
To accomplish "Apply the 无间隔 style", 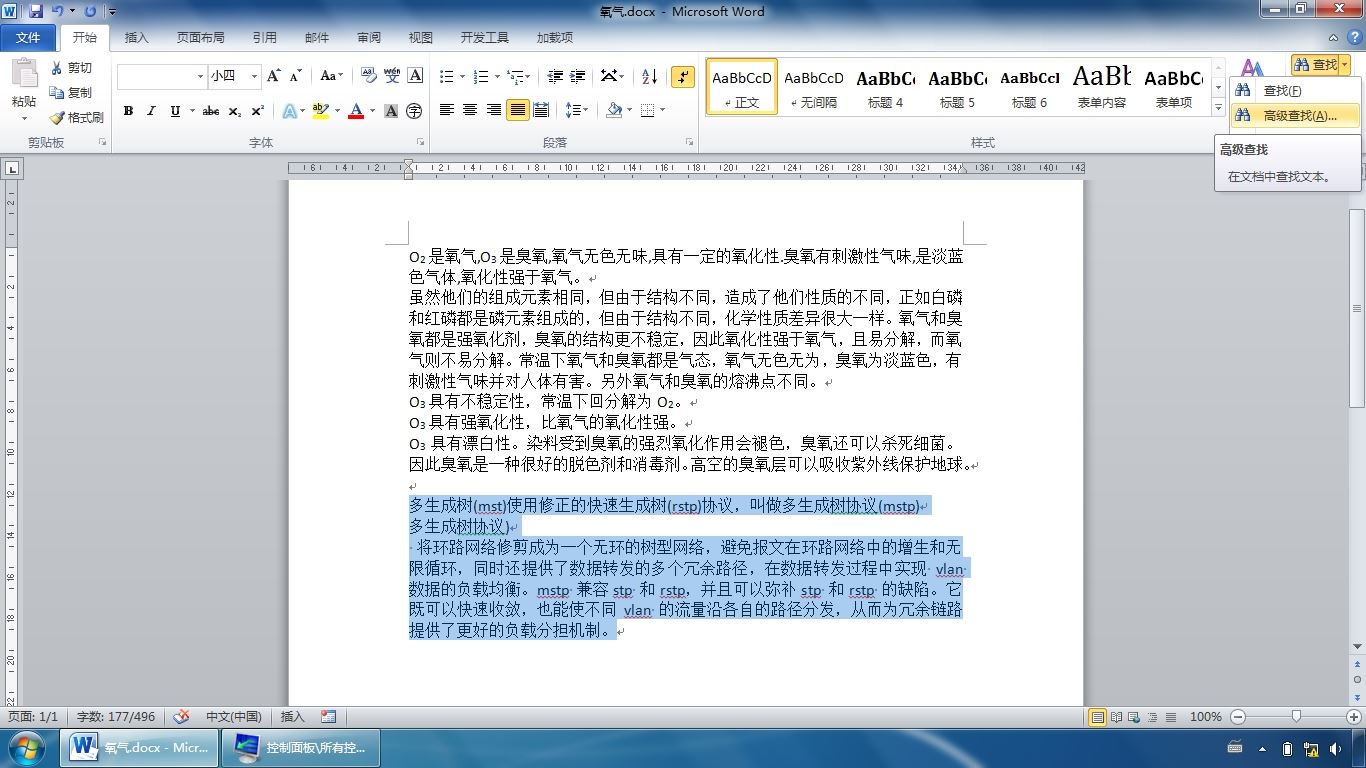I will [814, 87].
